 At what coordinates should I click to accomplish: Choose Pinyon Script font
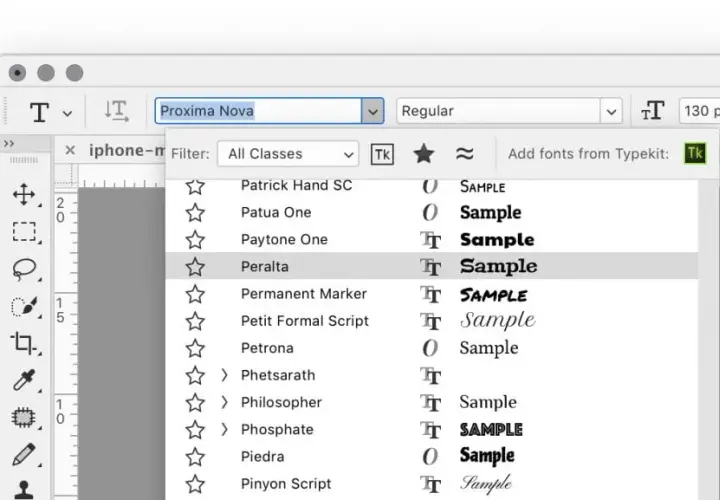tap(286, 483)
